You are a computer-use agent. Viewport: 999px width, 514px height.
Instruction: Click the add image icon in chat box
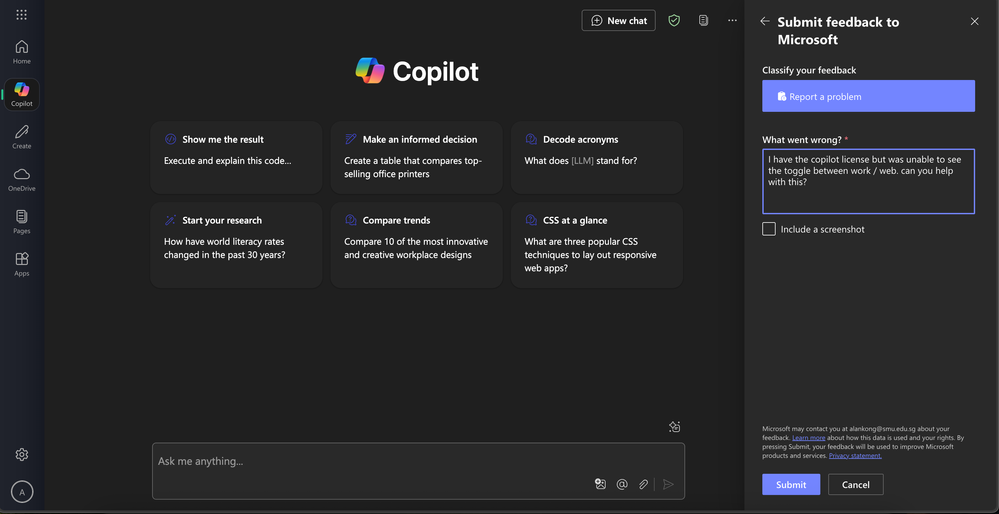pos(600,484)
